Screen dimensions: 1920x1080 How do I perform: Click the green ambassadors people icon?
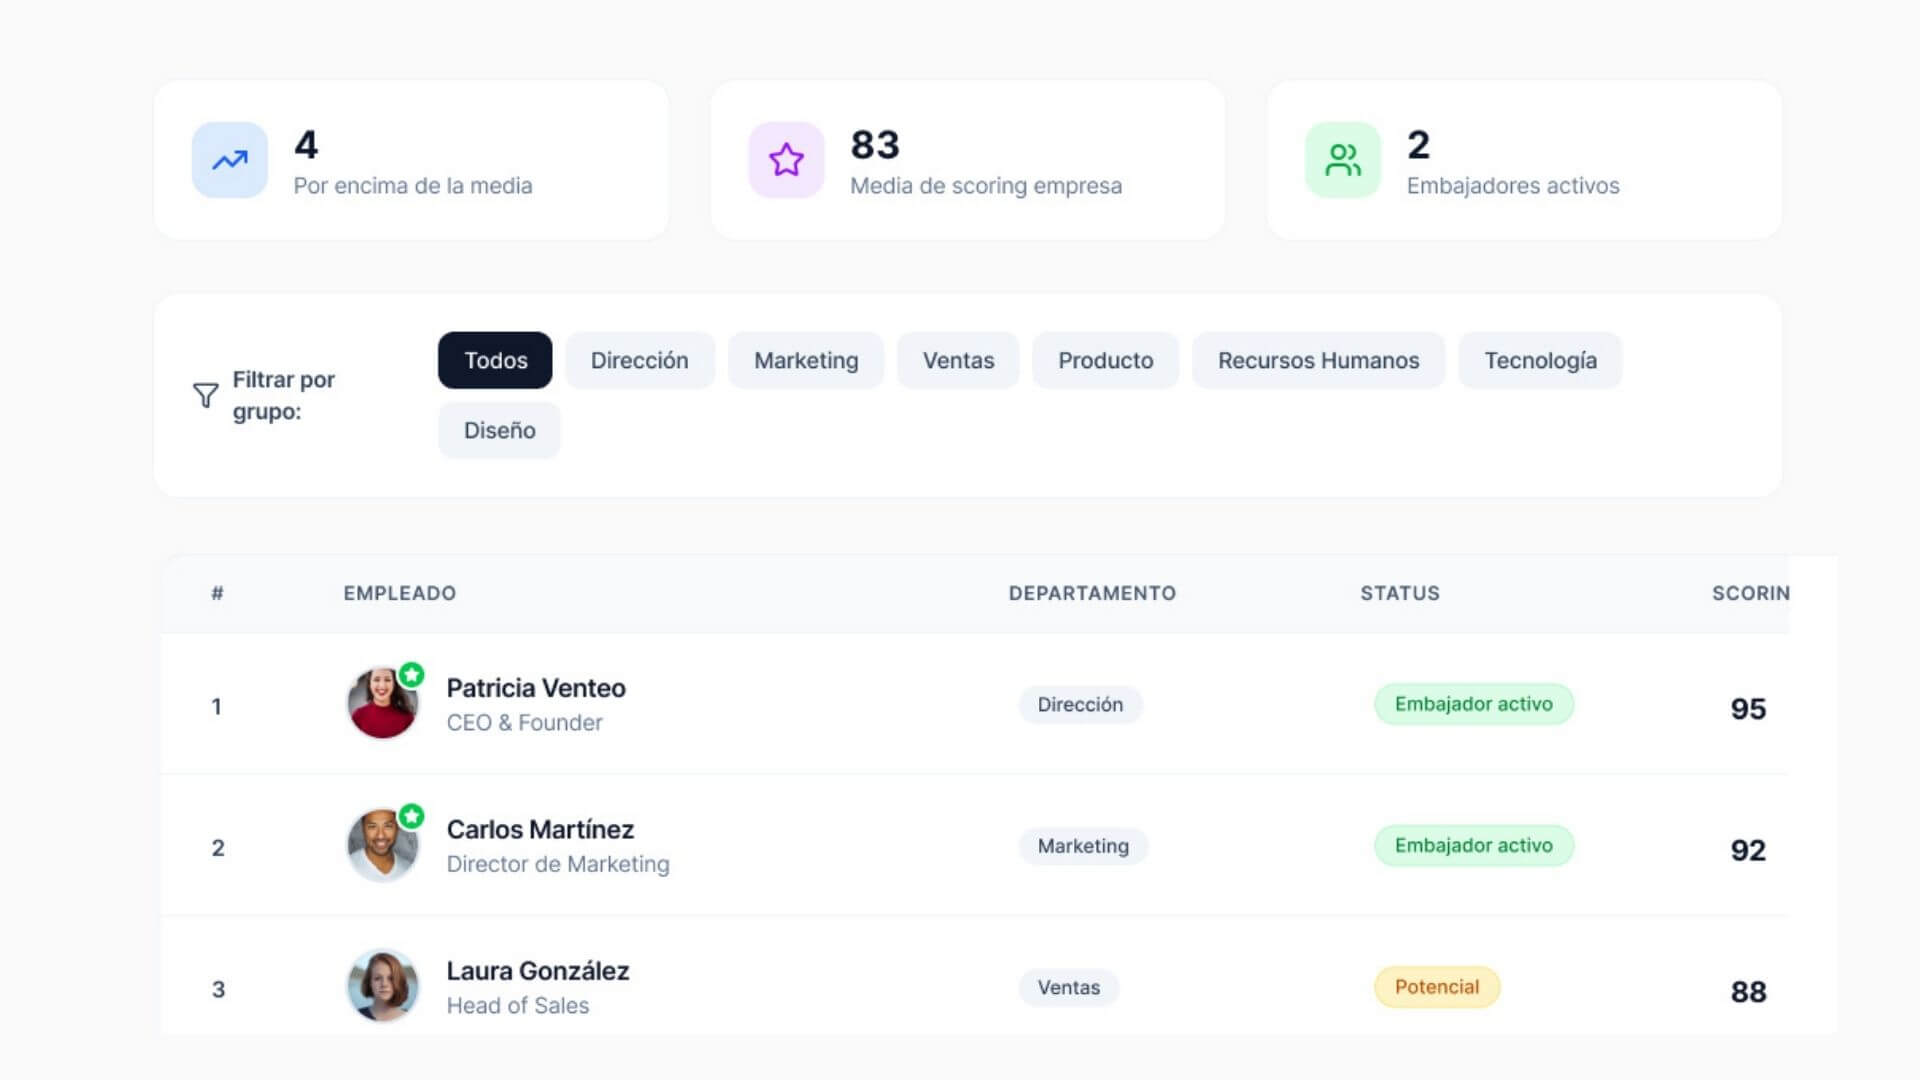click(1342, 160)
